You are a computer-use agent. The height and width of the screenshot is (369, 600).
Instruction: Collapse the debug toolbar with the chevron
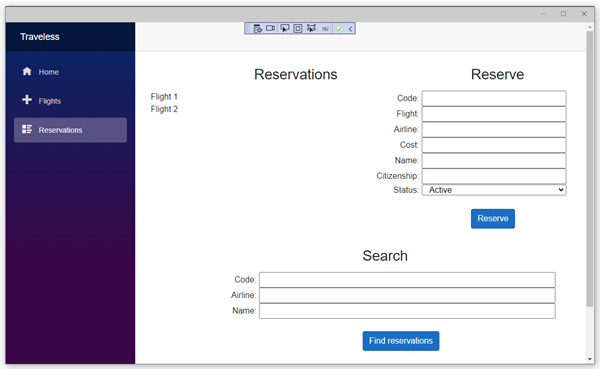(x=350, y=29)
